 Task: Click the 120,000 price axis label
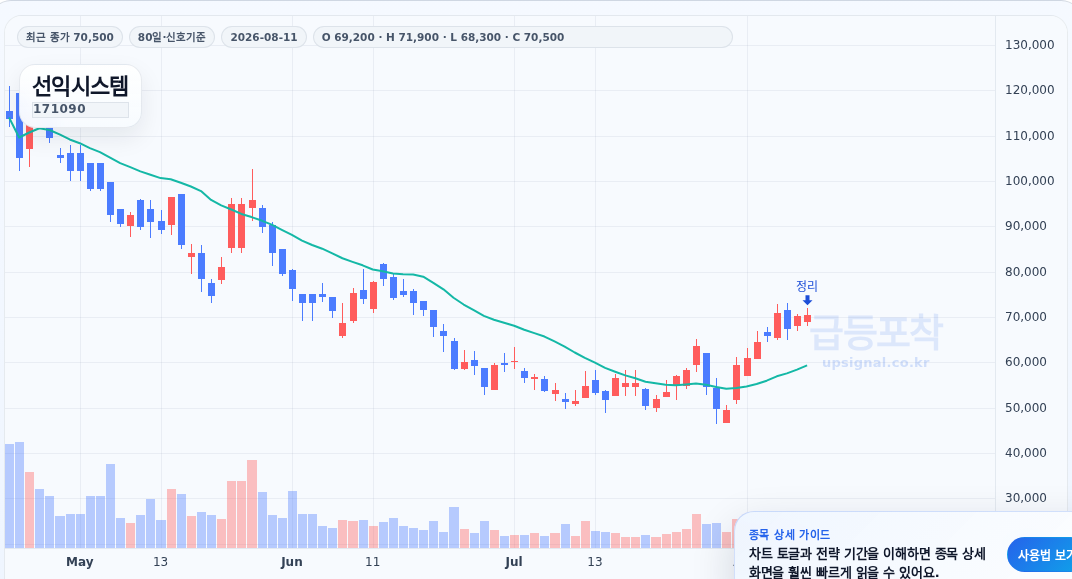(x=1030, y=90)
